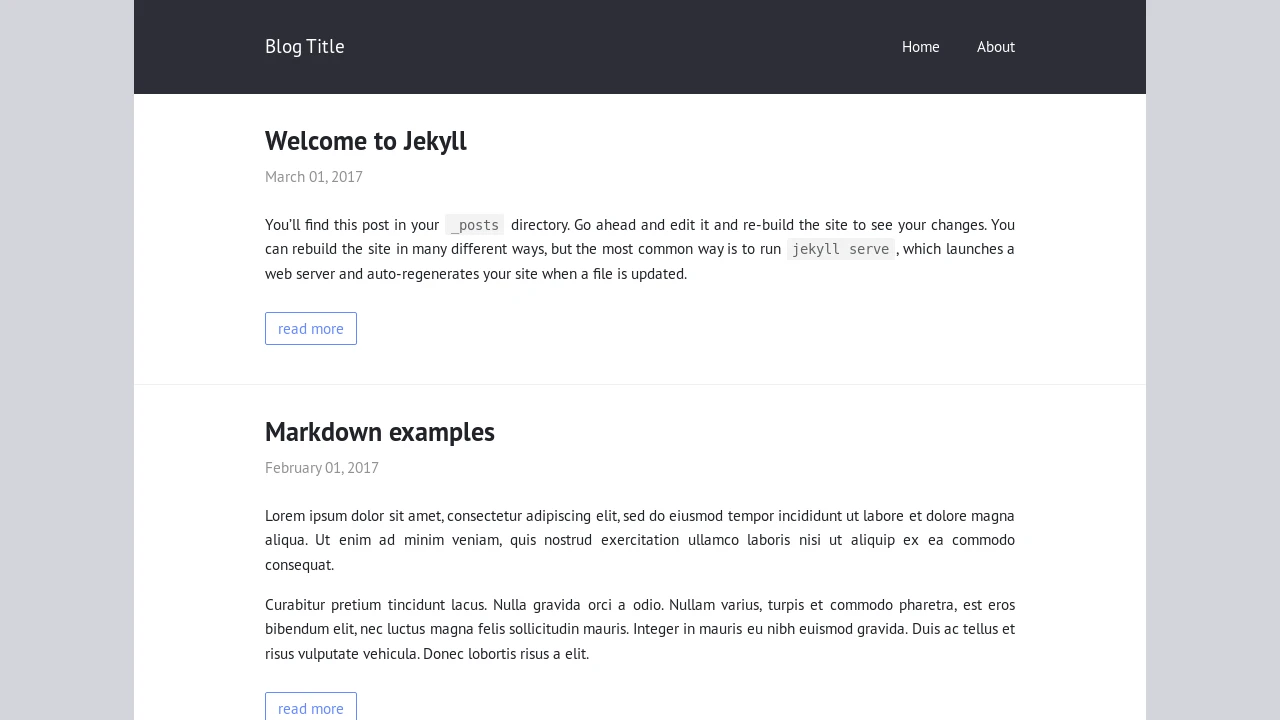Click the divider line between the posts
1280x720 pixels.
pos(640,384)
